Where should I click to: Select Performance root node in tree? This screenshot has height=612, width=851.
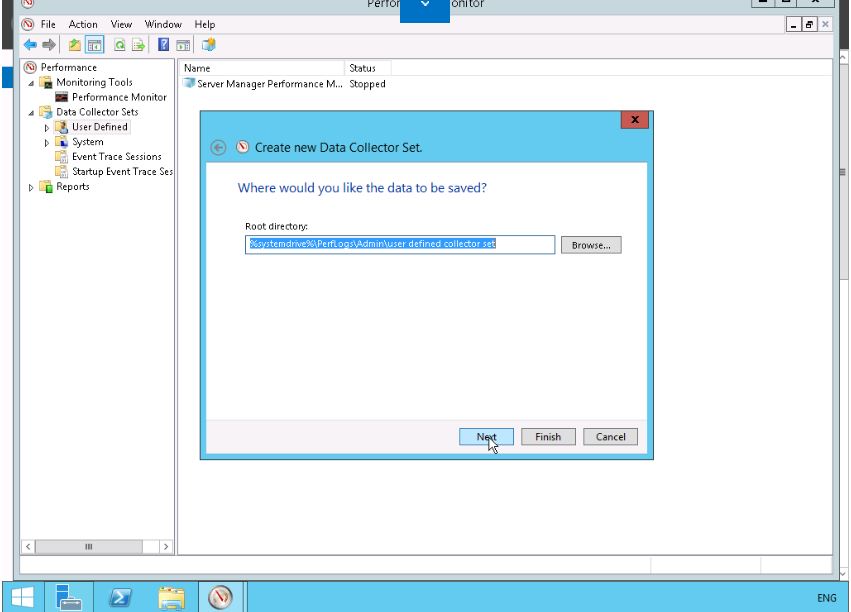[x=68, y=67]
